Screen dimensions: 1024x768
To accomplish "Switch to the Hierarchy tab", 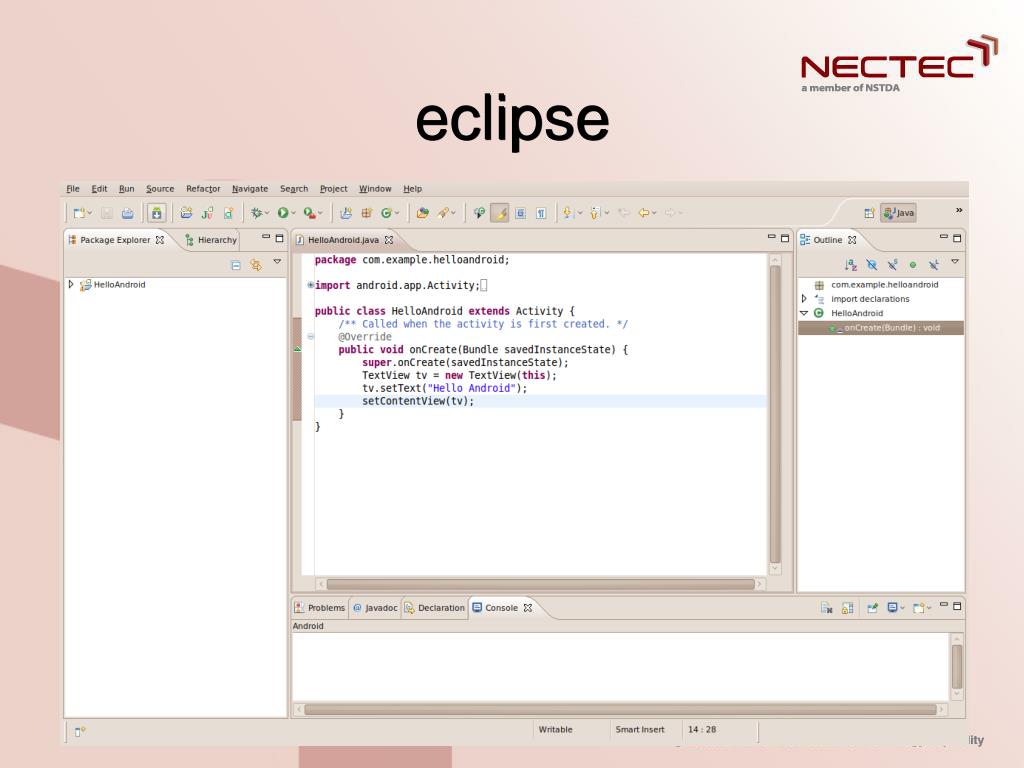I will pos(210,240).
